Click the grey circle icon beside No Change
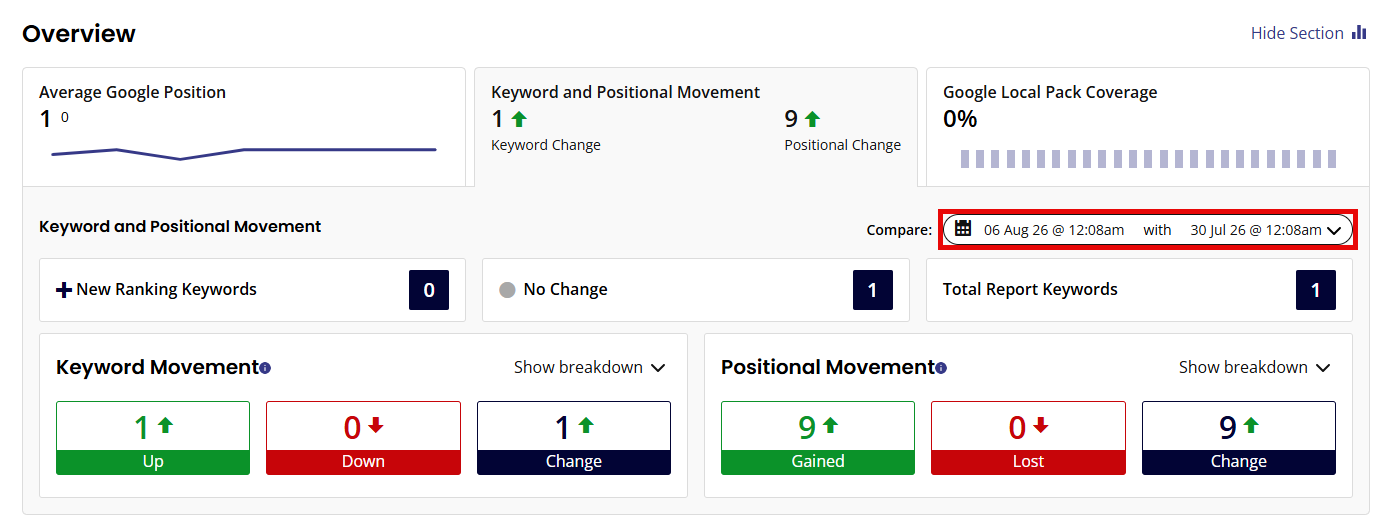This screenshot has width=1392, height=522. 507,290
